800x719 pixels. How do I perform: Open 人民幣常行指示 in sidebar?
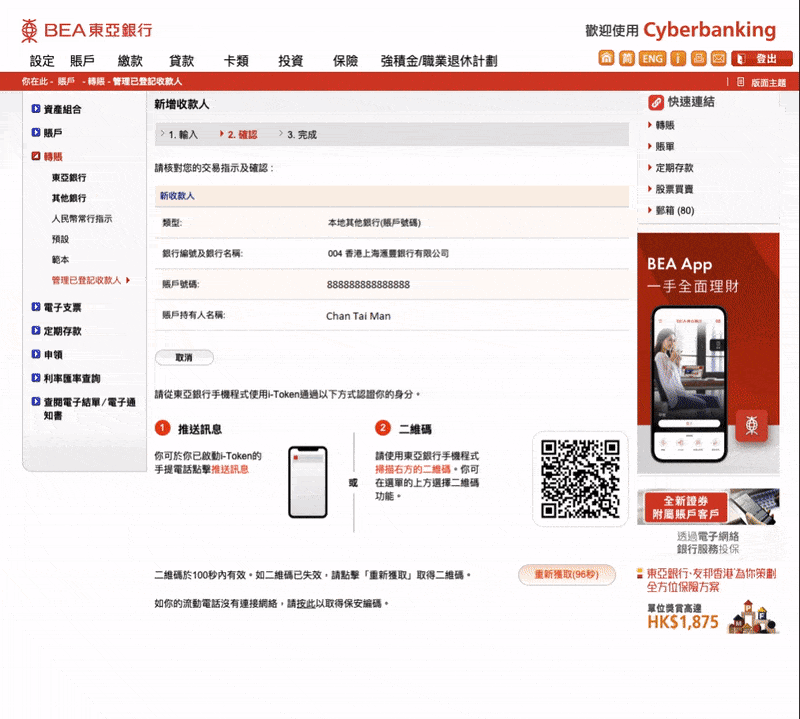(82, 218)
